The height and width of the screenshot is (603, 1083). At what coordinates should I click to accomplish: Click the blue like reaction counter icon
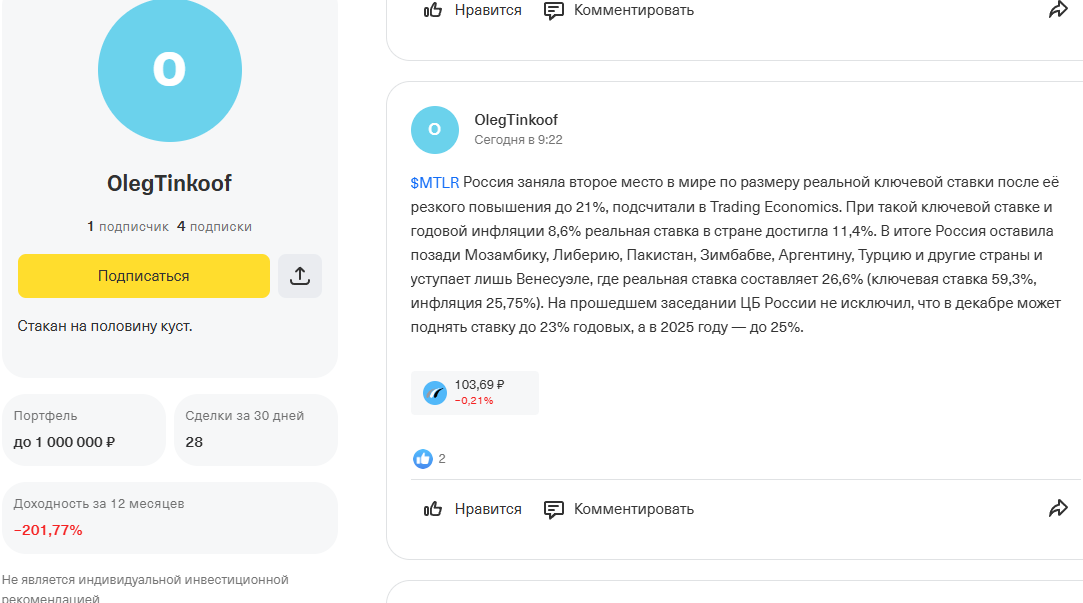click(423, 459)
